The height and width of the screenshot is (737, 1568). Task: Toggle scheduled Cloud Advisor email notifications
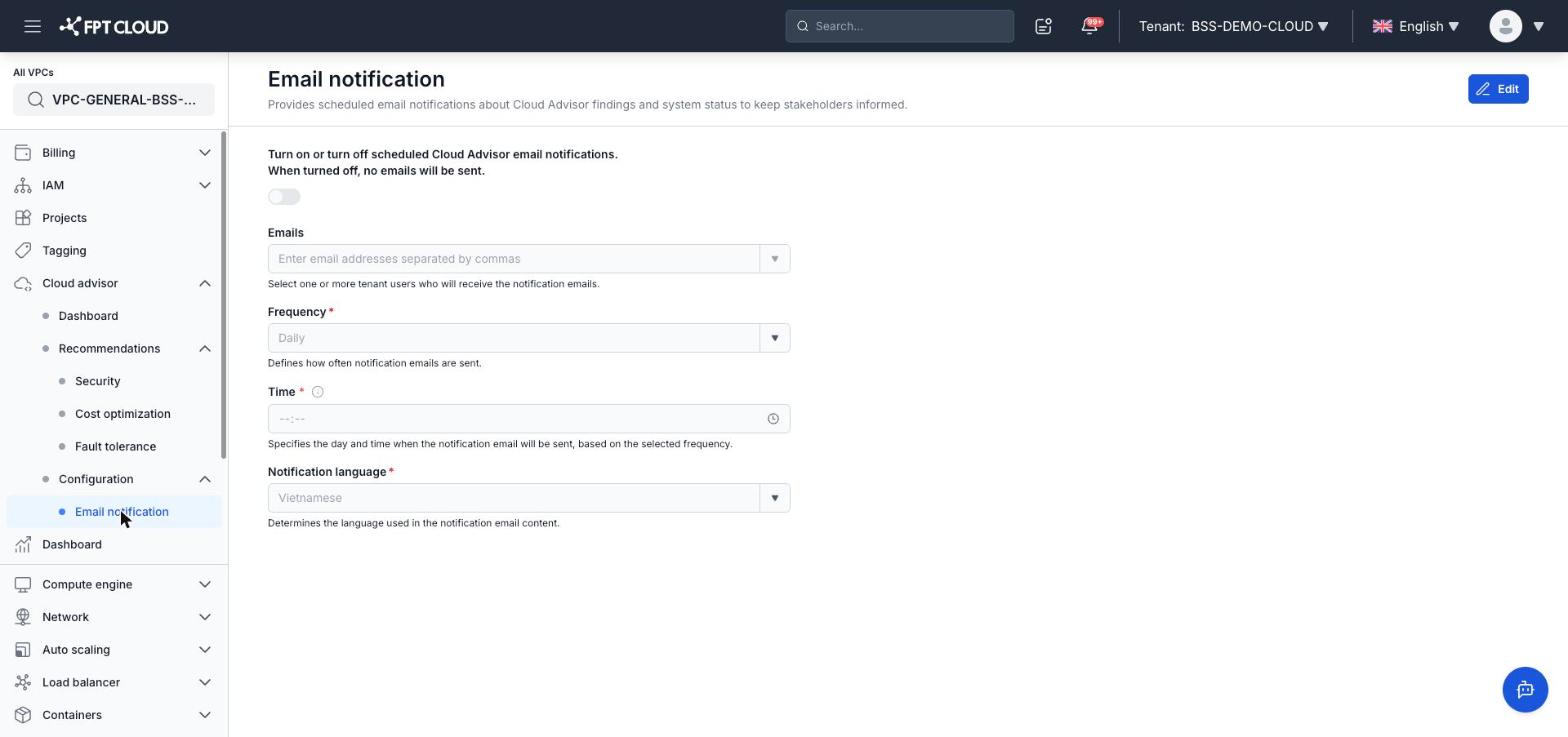coord(284,197)
